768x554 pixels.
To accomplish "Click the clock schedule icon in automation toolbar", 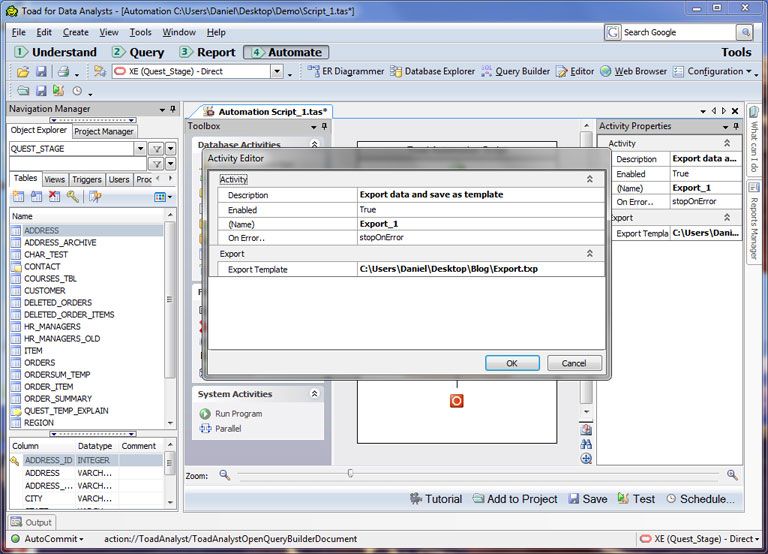I will pos(77,91).
